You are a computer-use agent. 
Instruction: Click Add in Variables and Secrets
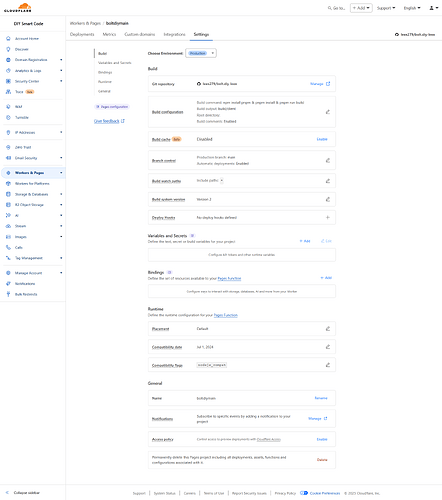click(x=305, y=241)
